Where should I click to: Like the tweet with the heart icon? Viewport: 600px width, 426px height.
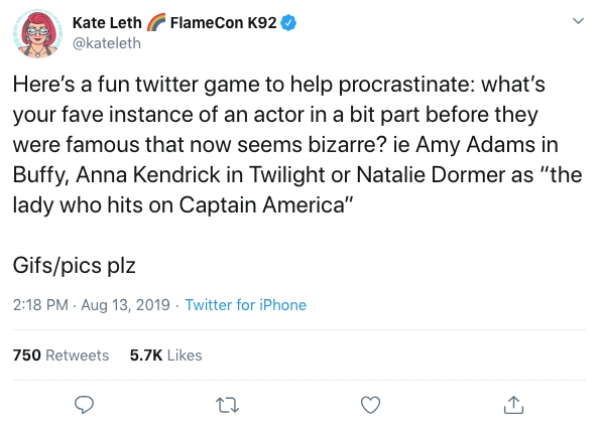point(371,403)
